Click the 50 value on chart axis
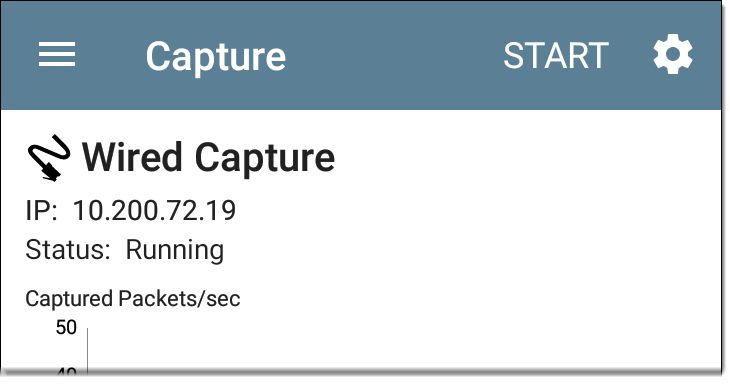This screenshot has width=730, height=386. pos(66,327)
